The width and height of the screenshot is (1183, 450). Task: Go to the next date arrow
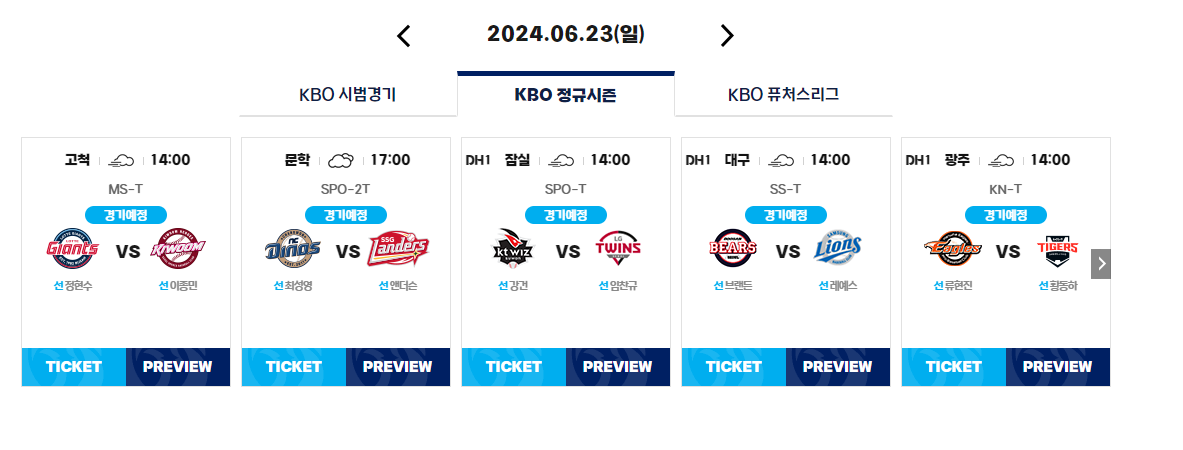click(727, 35)
